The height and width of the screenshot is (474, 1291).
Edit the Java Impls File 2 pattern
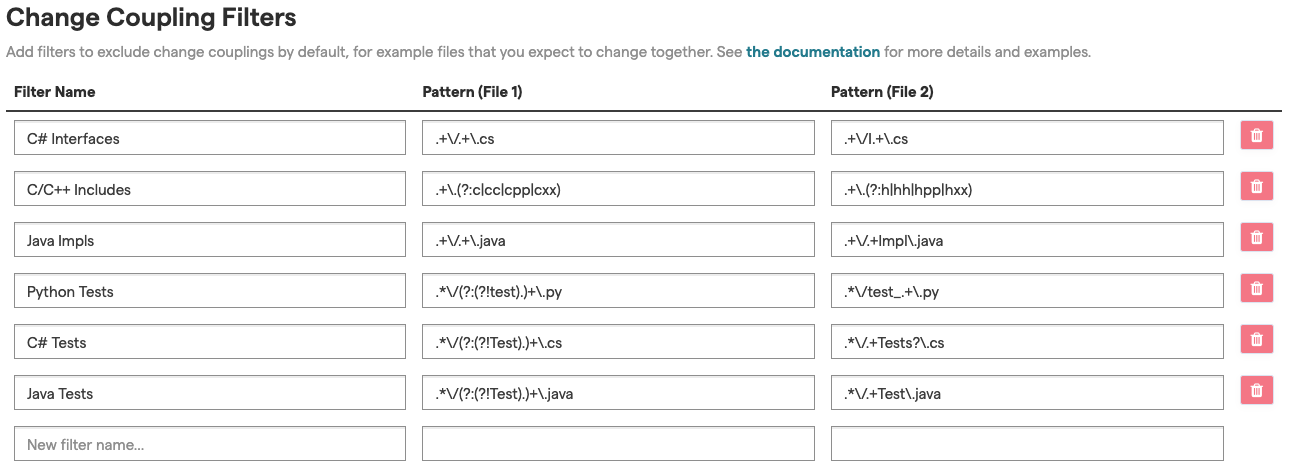tap(1027, 240)
